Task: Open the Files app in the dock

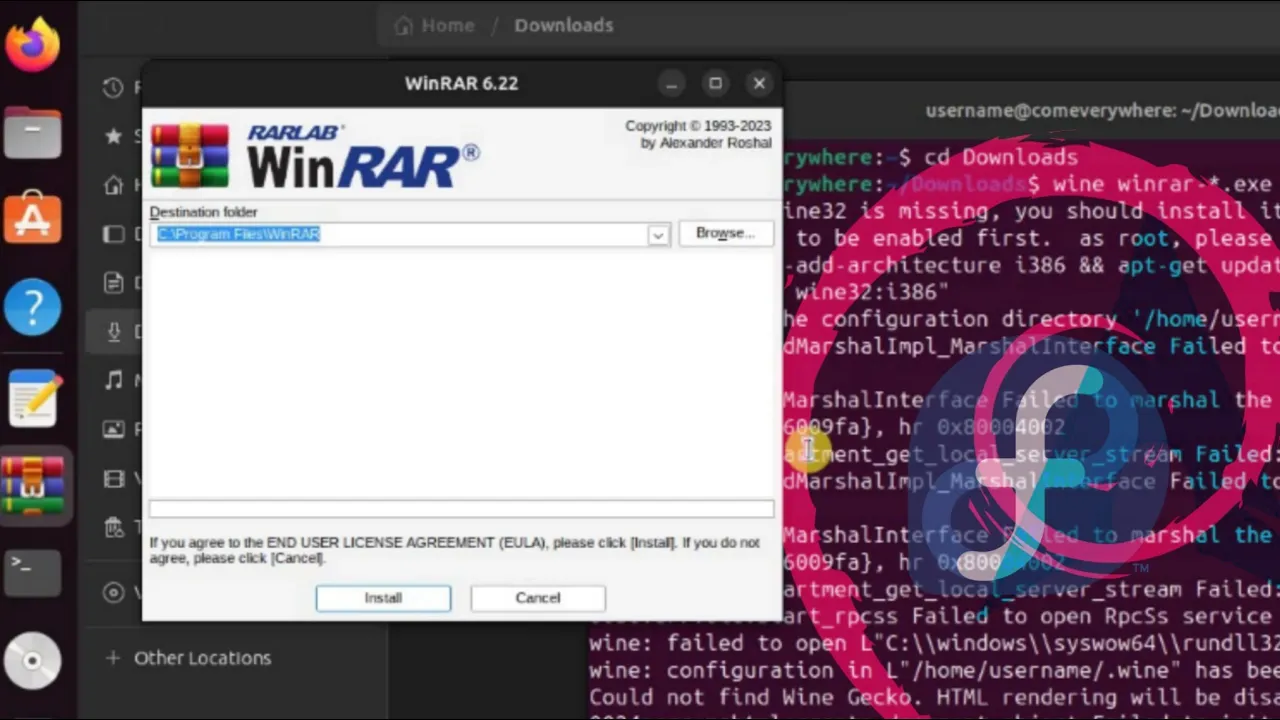Action: [32, 132]
